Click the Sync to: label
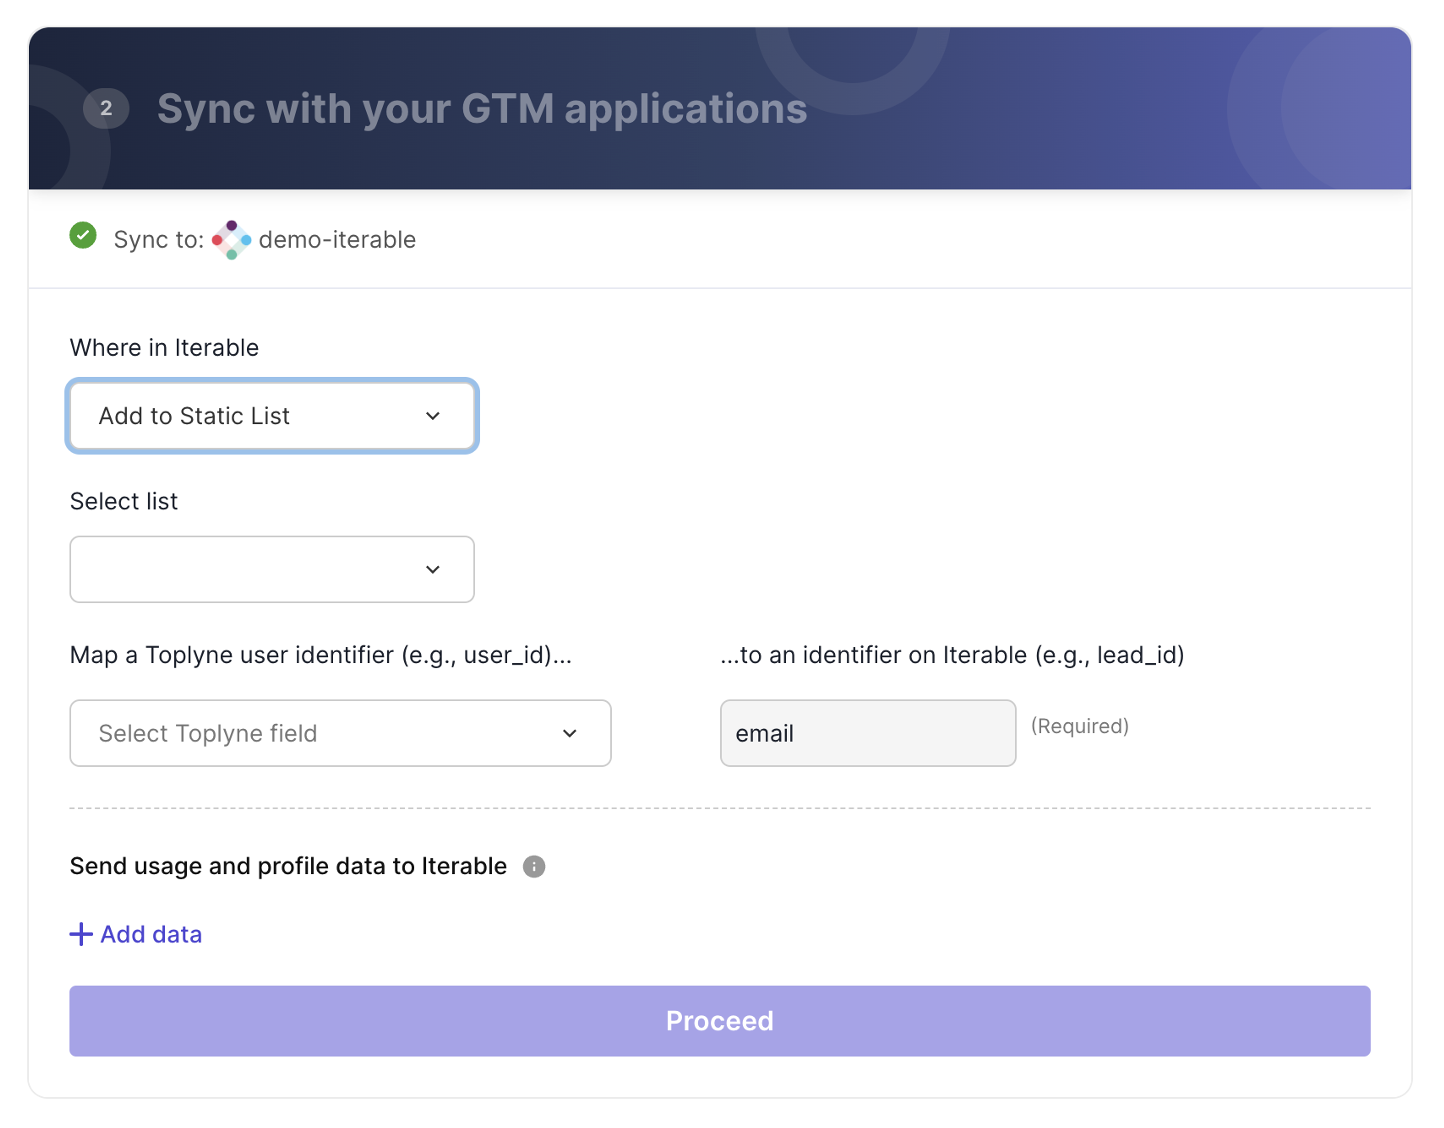 click(159, 240)
